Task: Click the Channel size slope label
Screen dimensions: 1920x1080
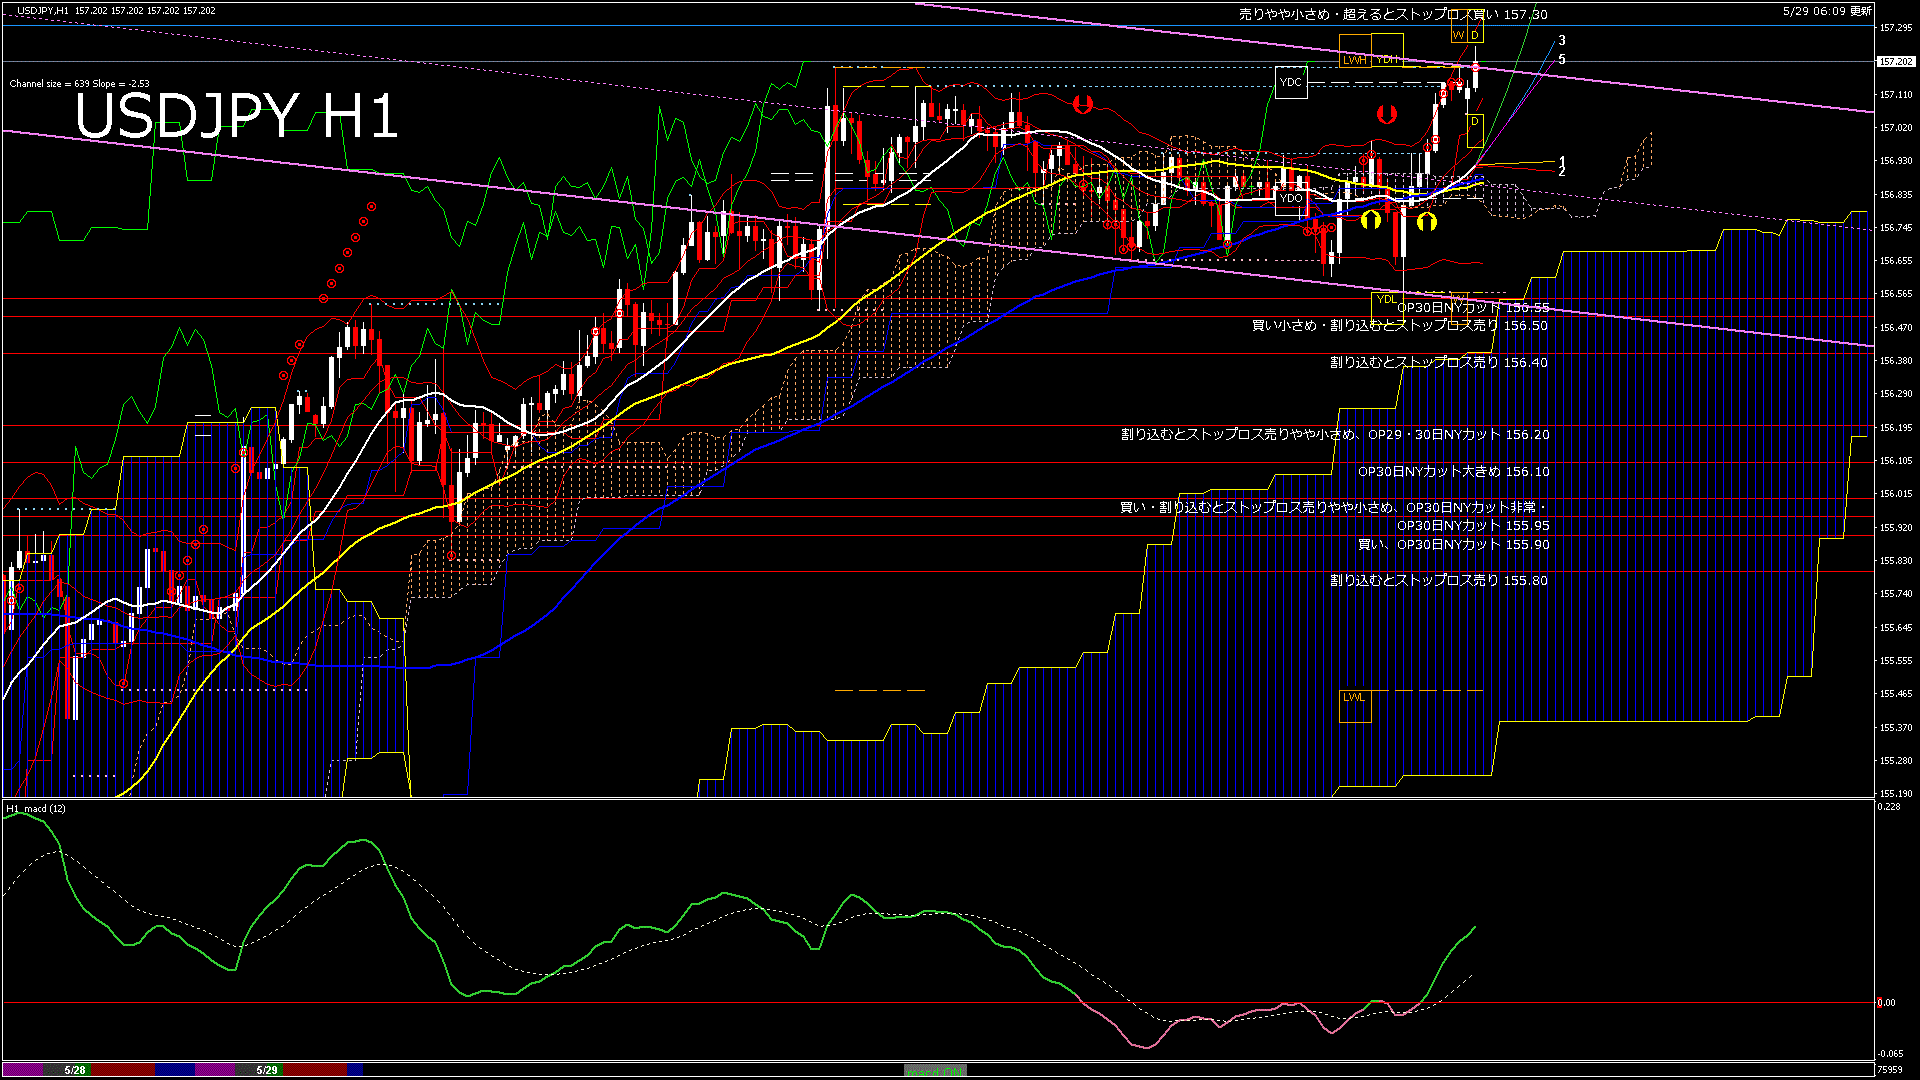Action: (x=79, y=84)
